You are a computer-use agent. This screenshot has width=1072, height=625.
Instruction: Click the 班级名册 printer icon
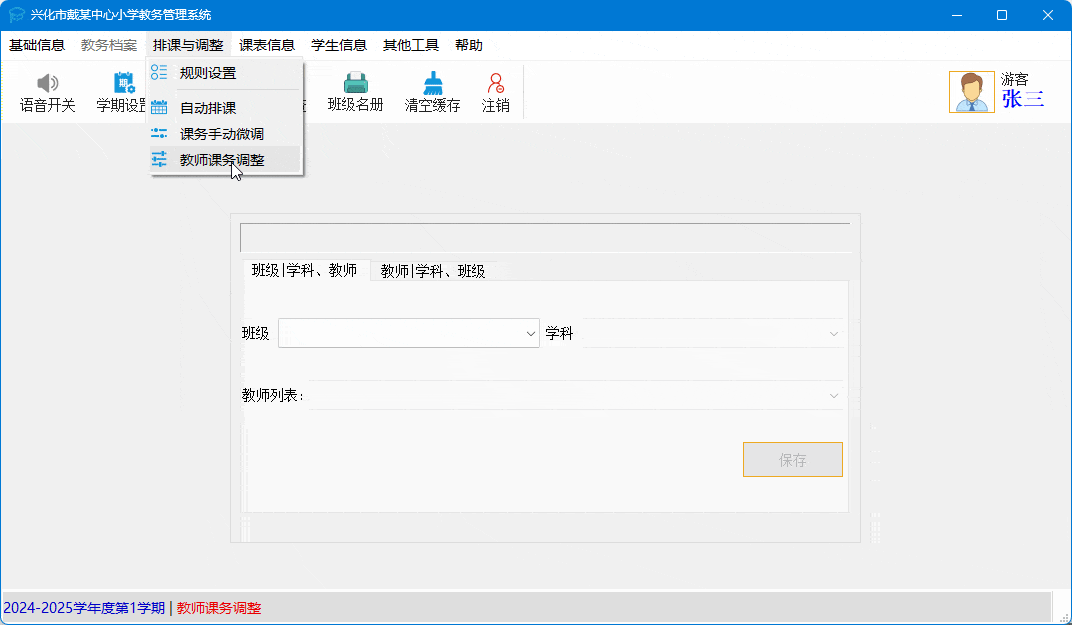(x=355, y=84)
